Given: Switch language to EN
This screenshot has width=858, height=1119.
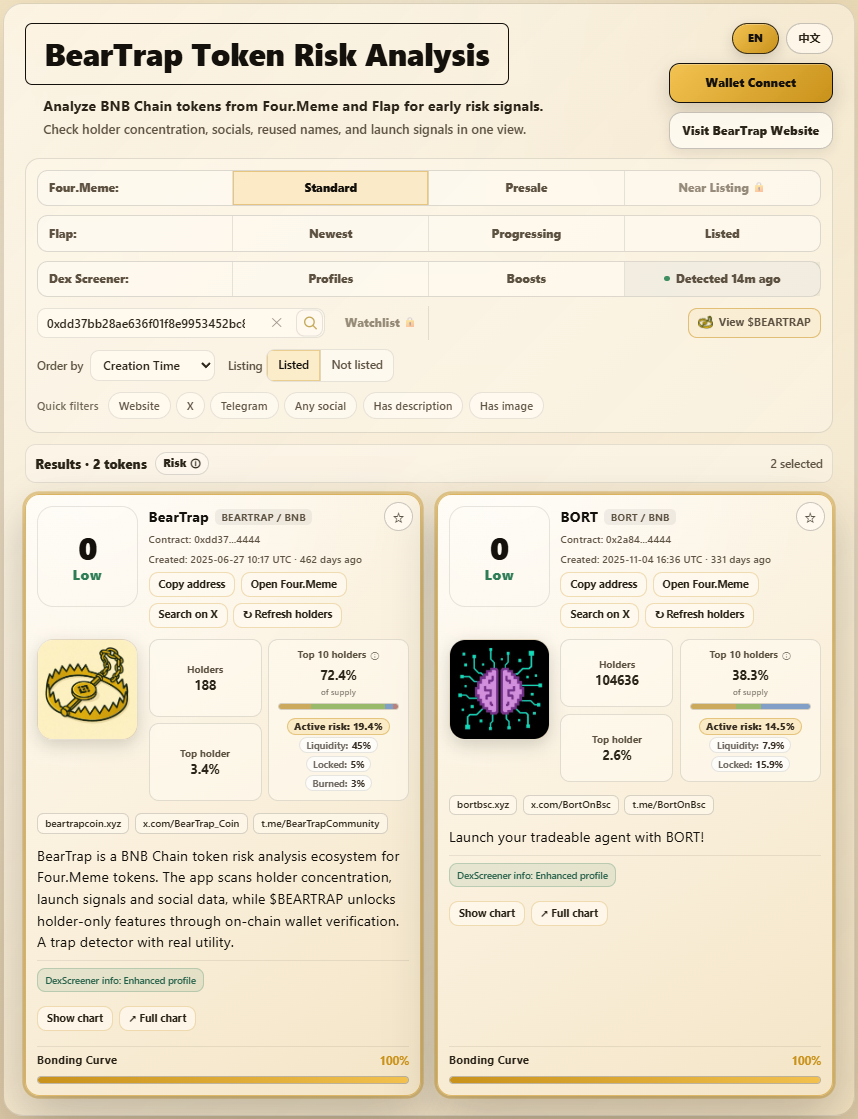Looking at the screenshot, I should [755, 39].
